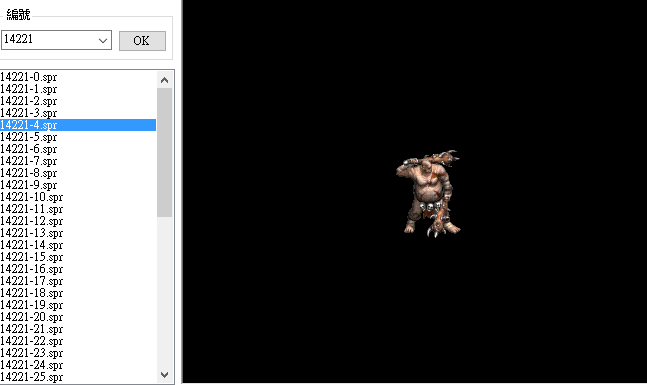
Task: Select 14221-23.spr in the list
Action: 78,353
